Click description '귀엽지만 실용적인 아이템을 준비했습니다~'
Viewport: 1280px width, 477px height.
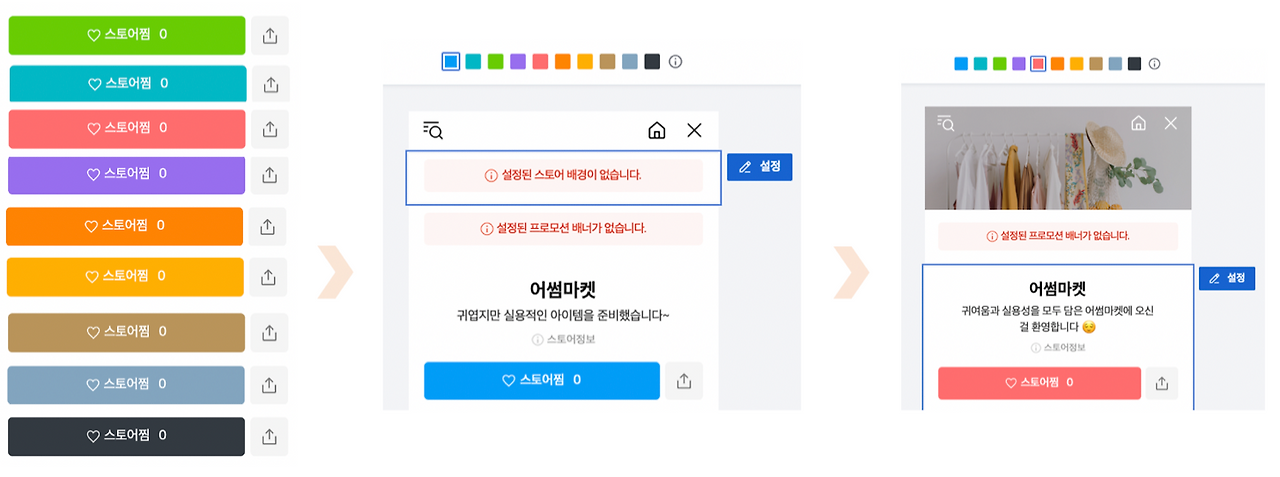[x=563, y=316]
